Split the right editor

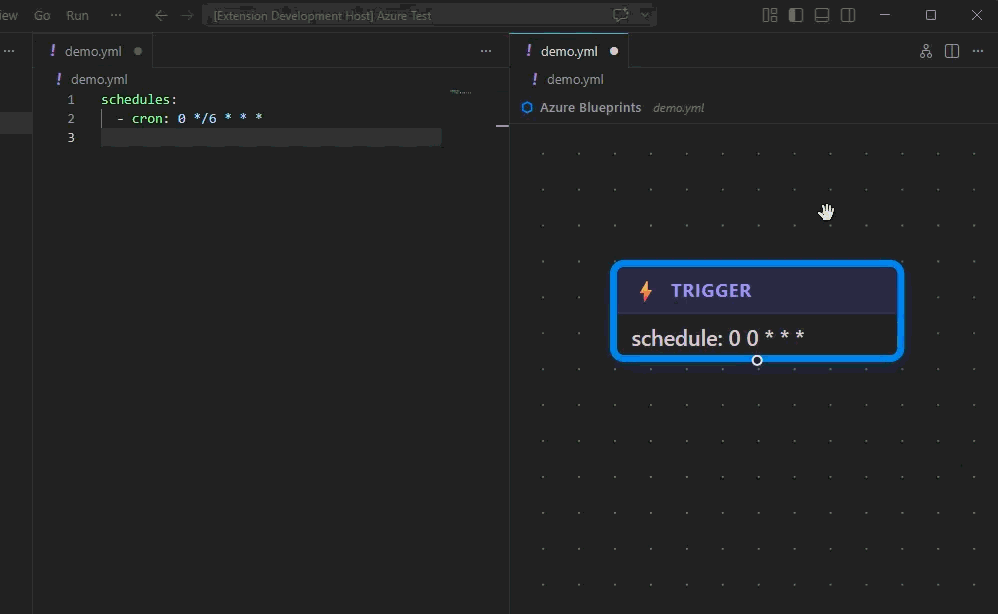952,52
